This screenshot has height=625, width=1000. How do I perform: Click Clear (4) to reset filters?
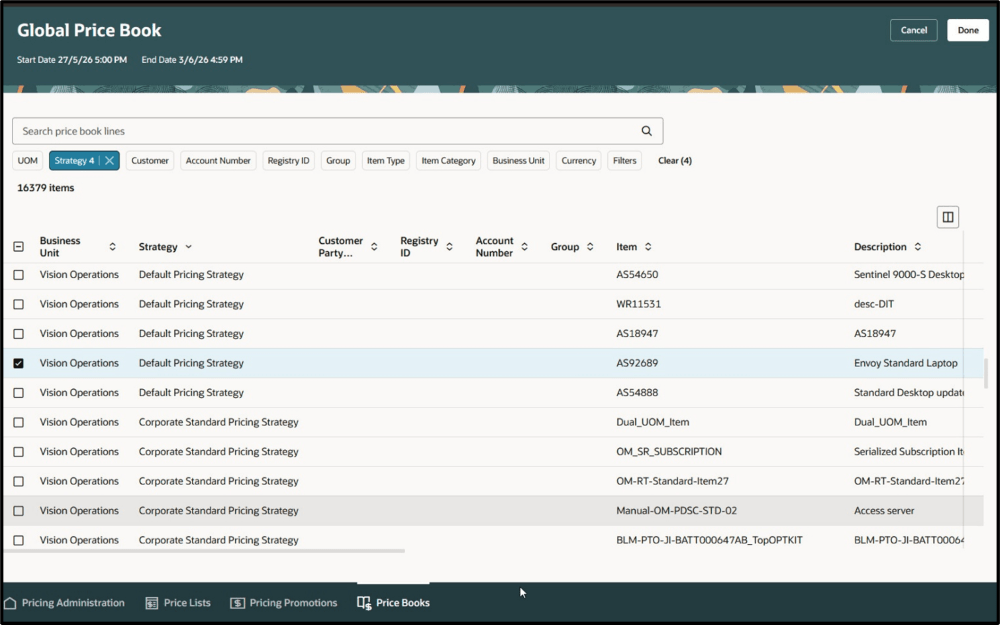(x=675, y=161)
